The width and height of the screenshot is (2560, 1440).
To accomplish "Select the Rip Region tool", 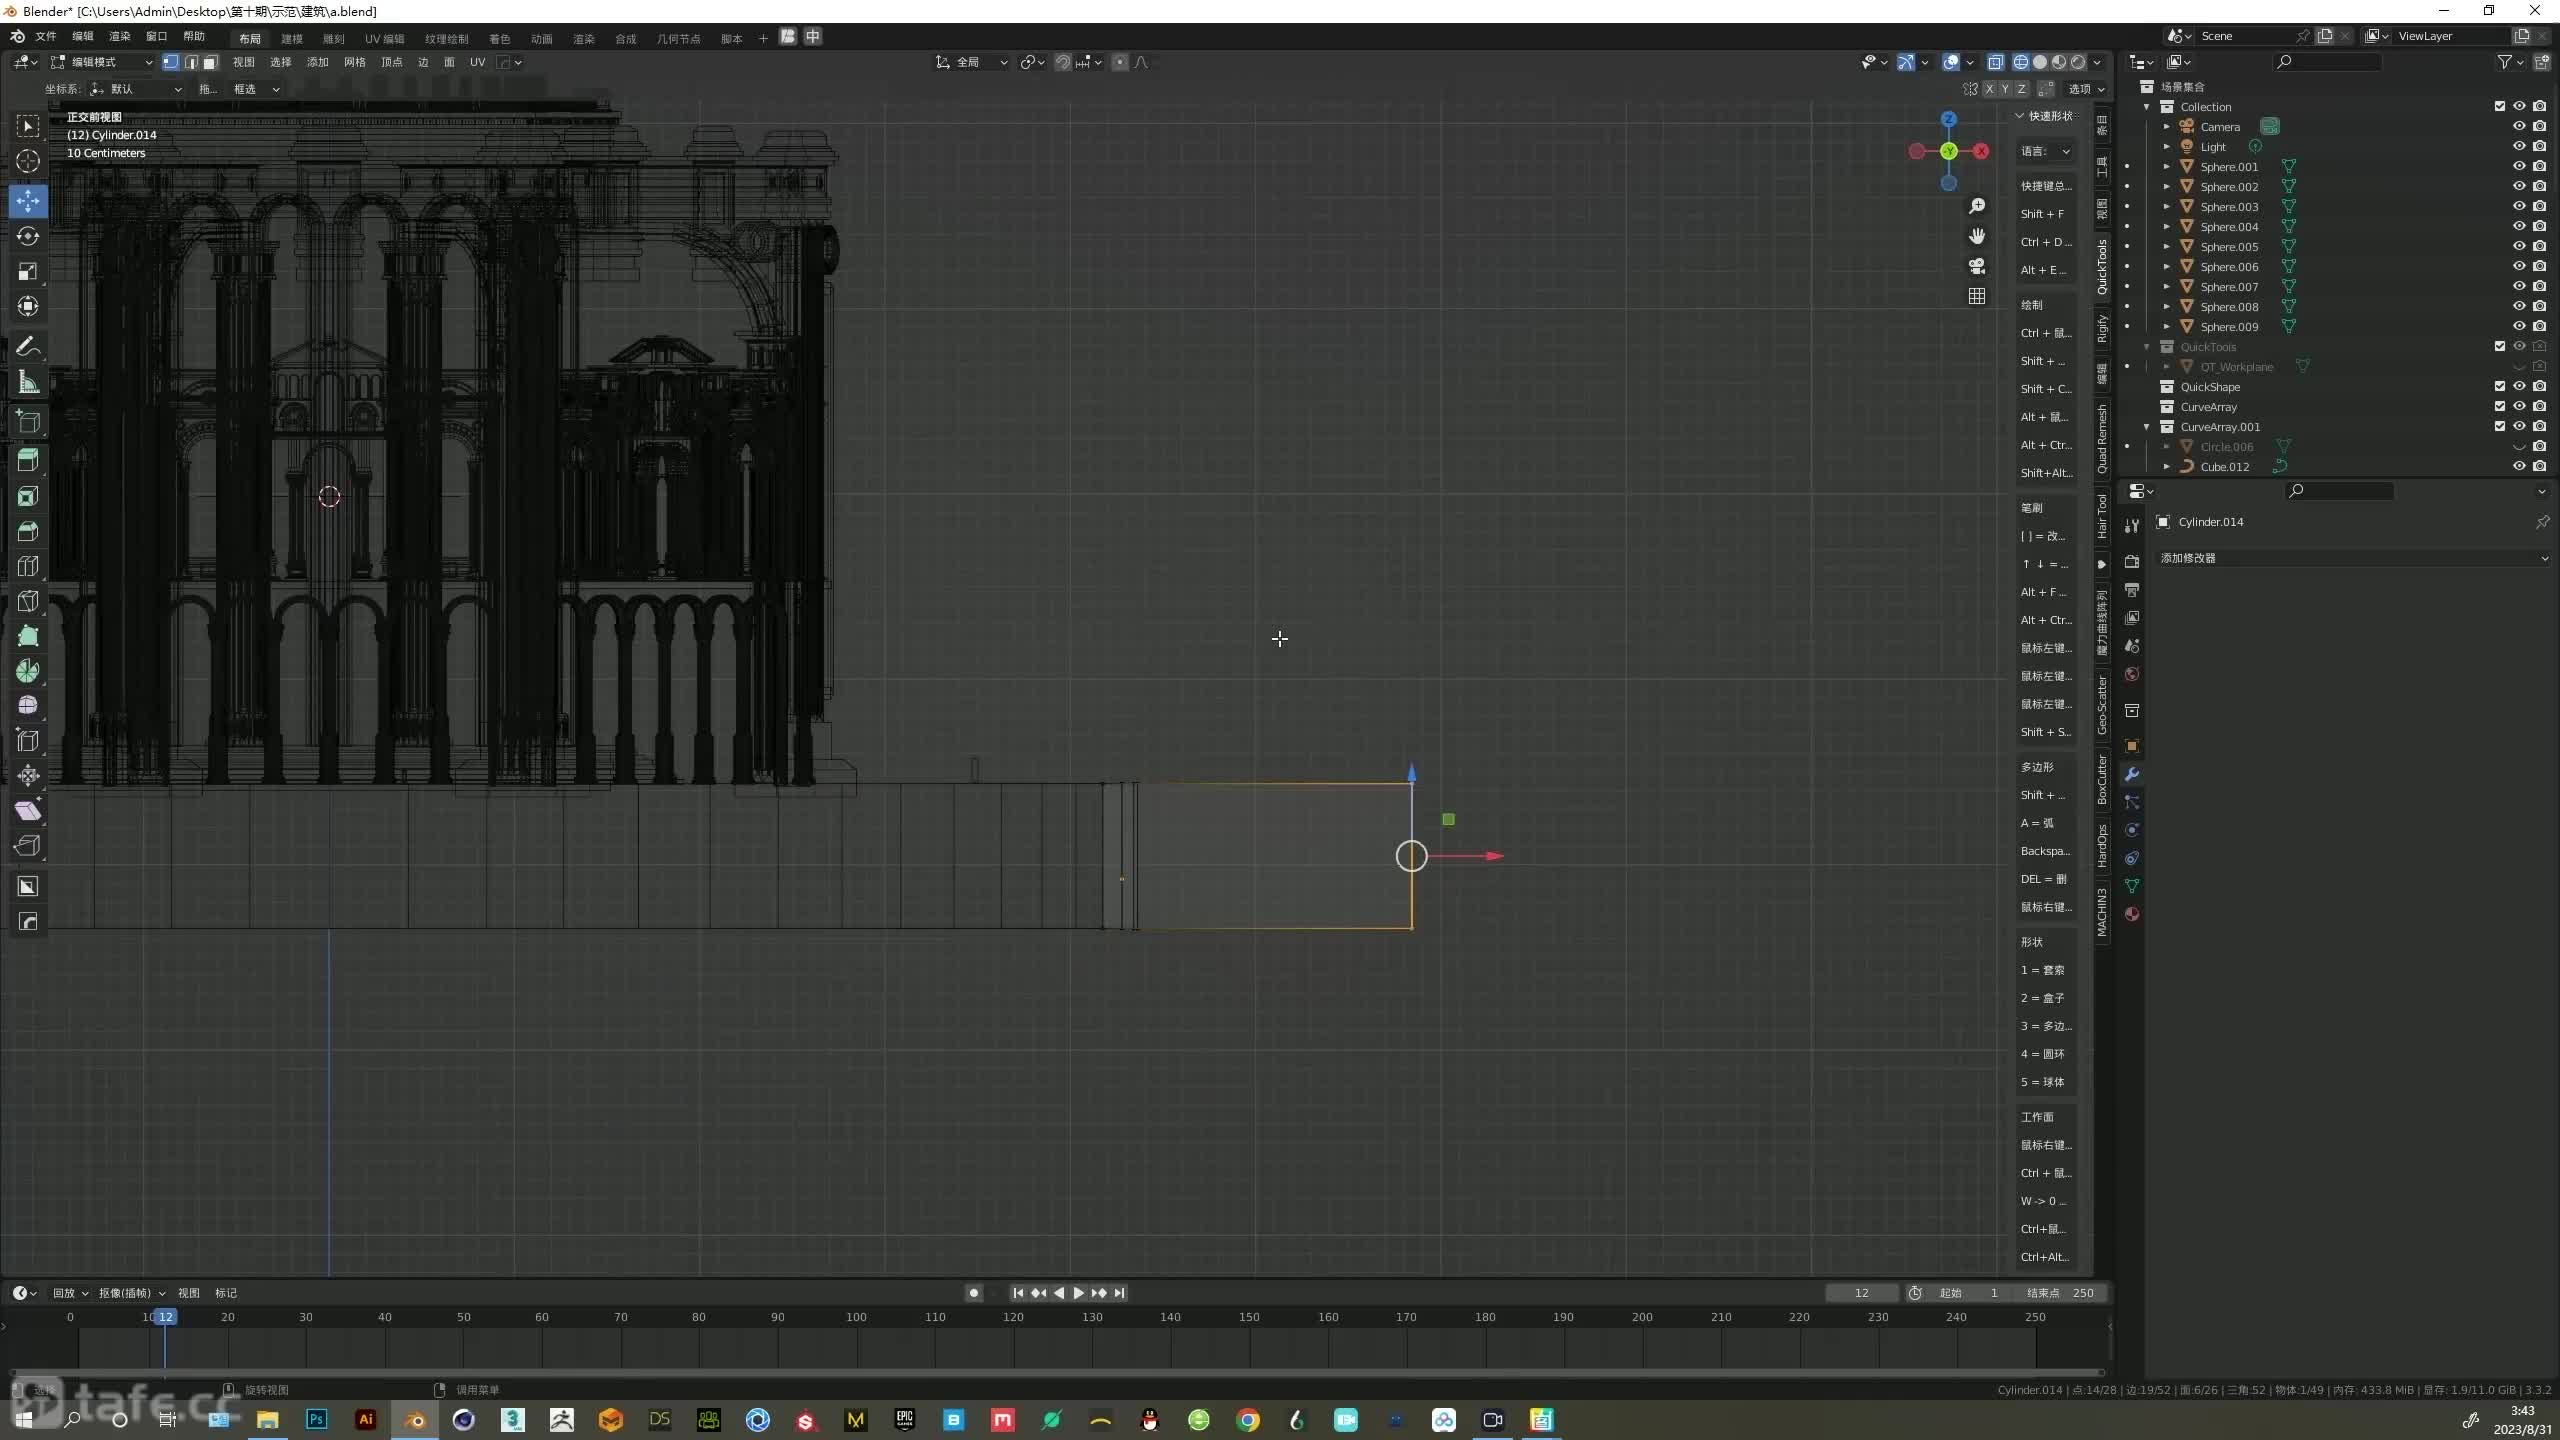I will tap(28, 846).
